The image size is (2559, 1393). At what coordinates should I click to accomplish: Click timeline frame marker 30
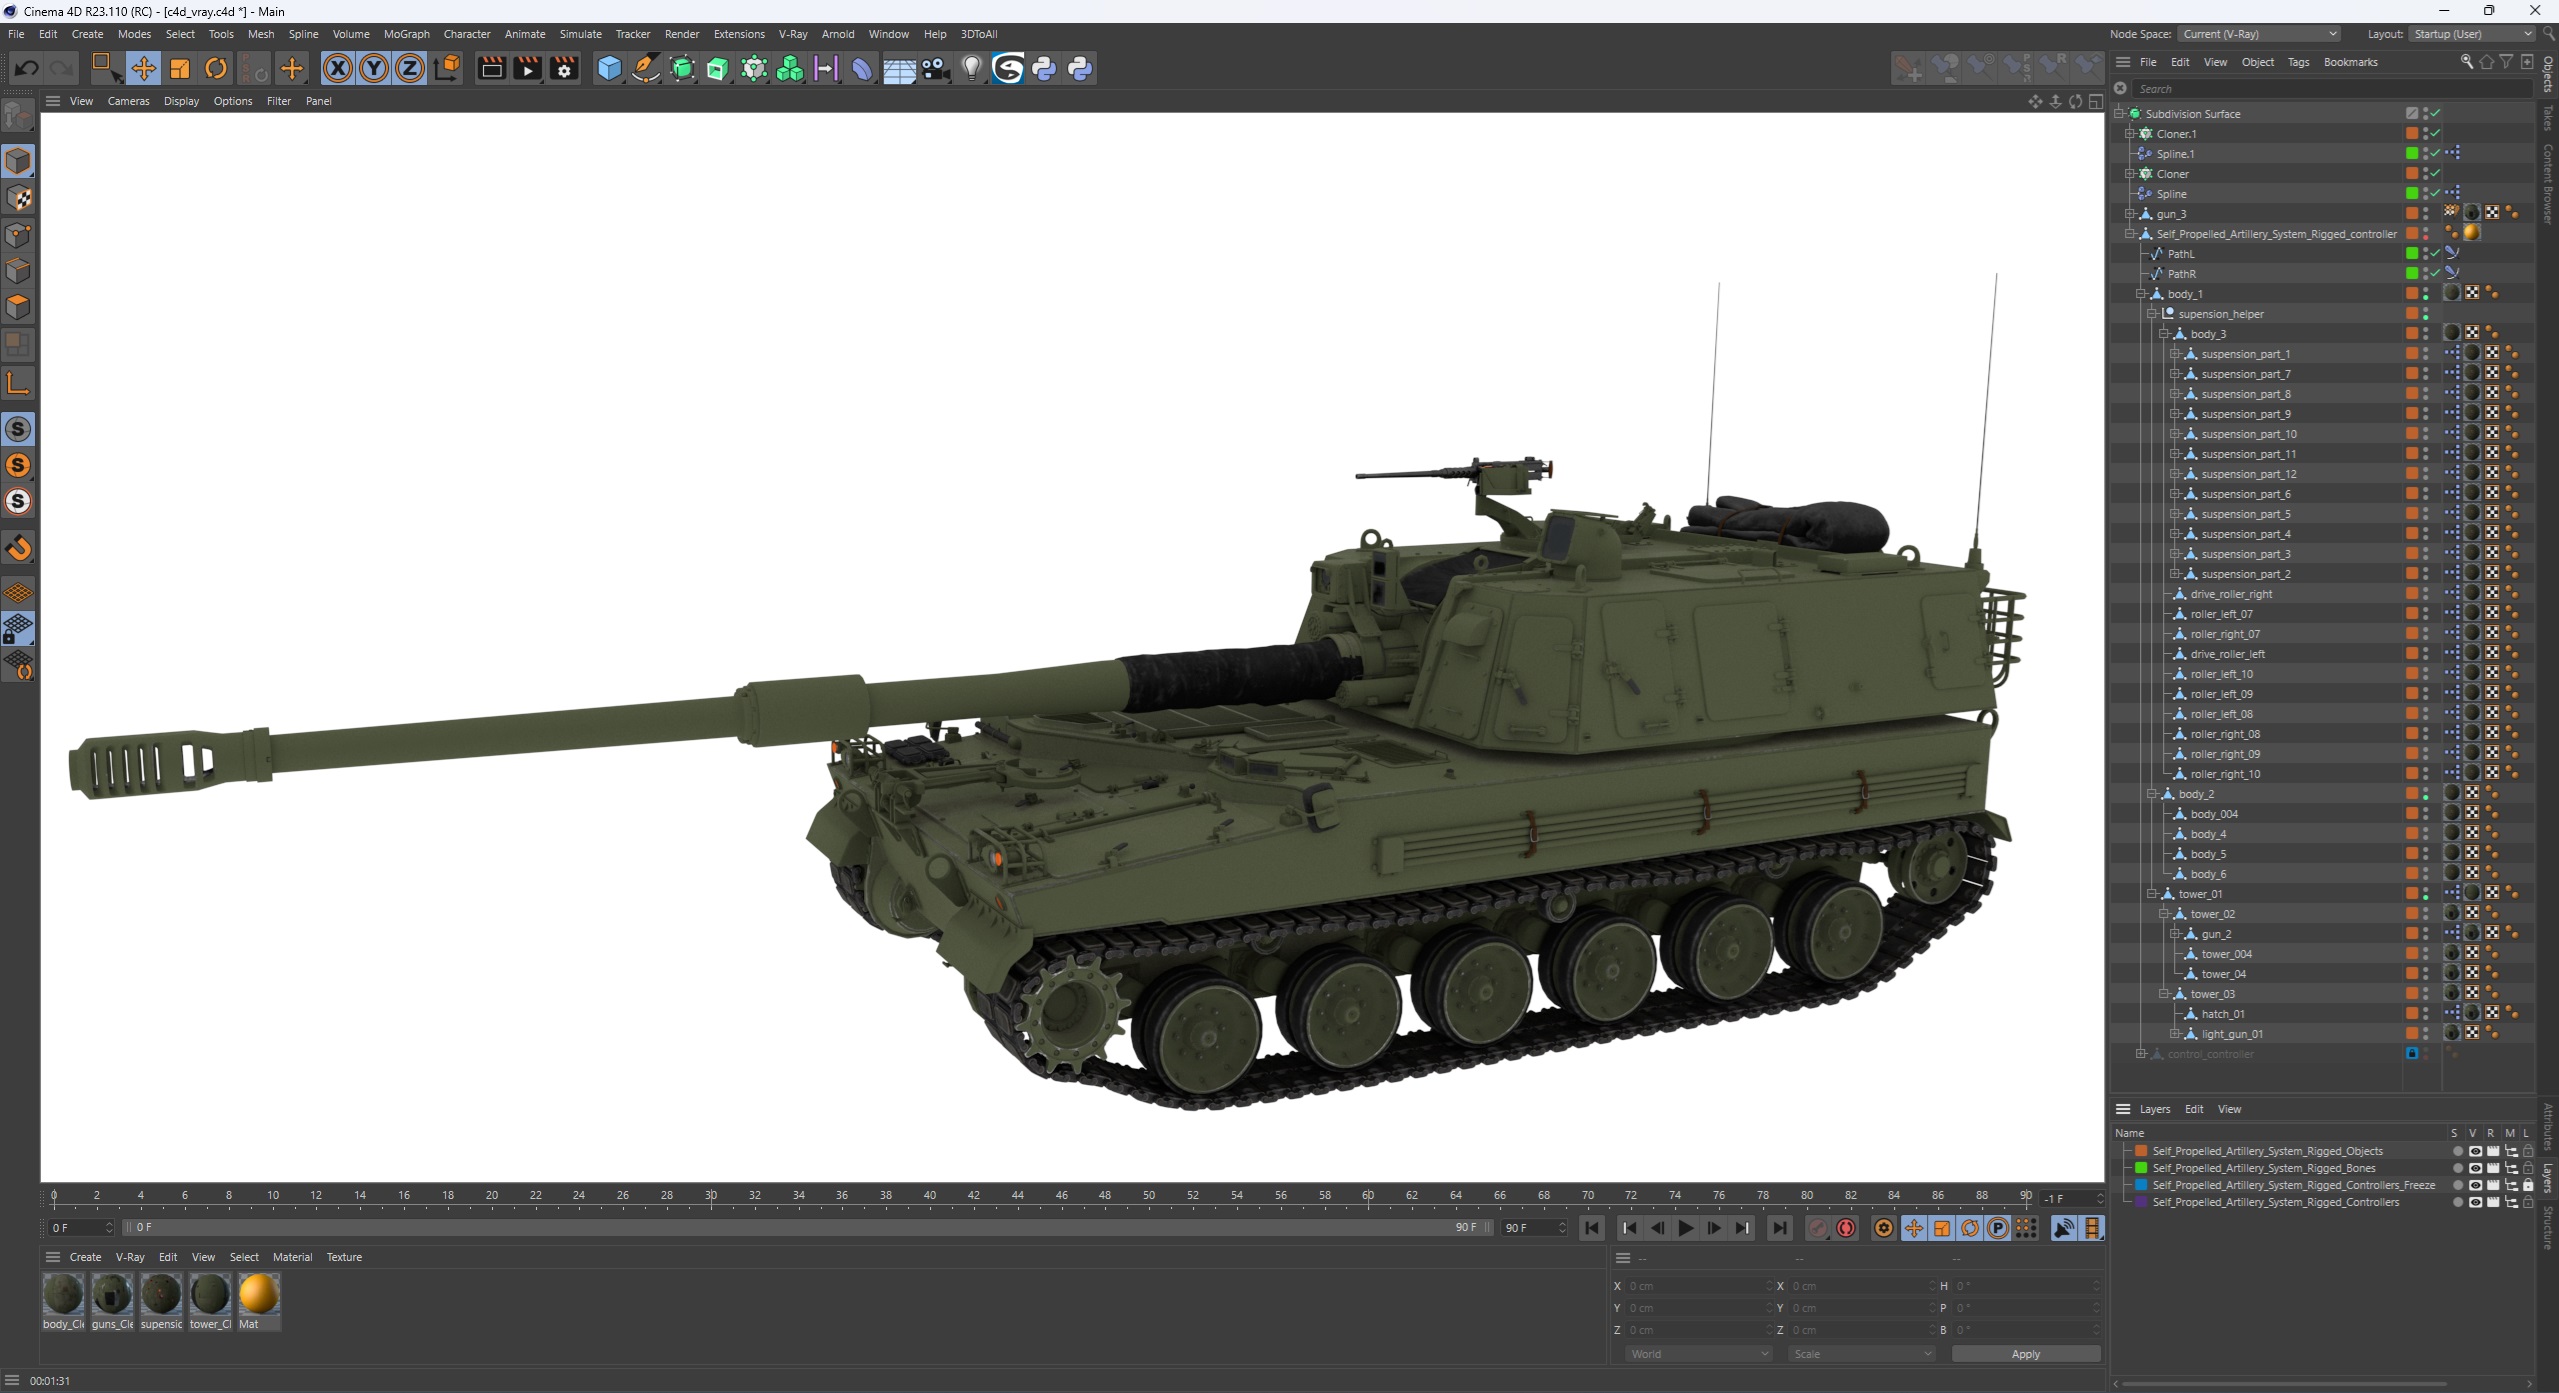click(711, 1196)
